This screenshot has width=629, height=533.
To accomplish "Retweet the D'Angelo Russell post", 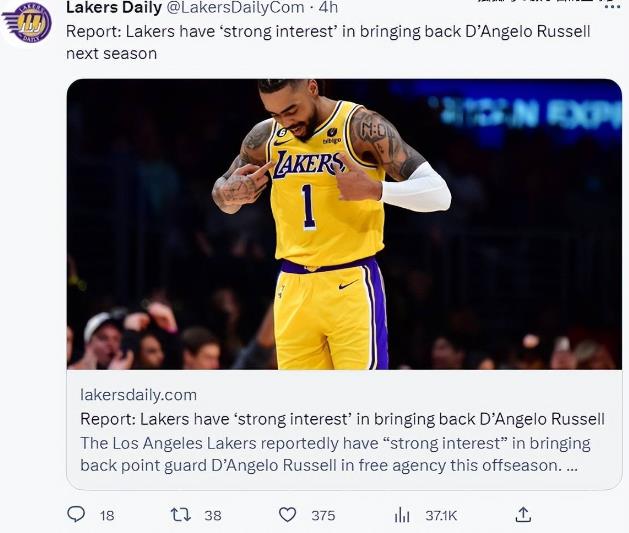I will coord(181,515).
